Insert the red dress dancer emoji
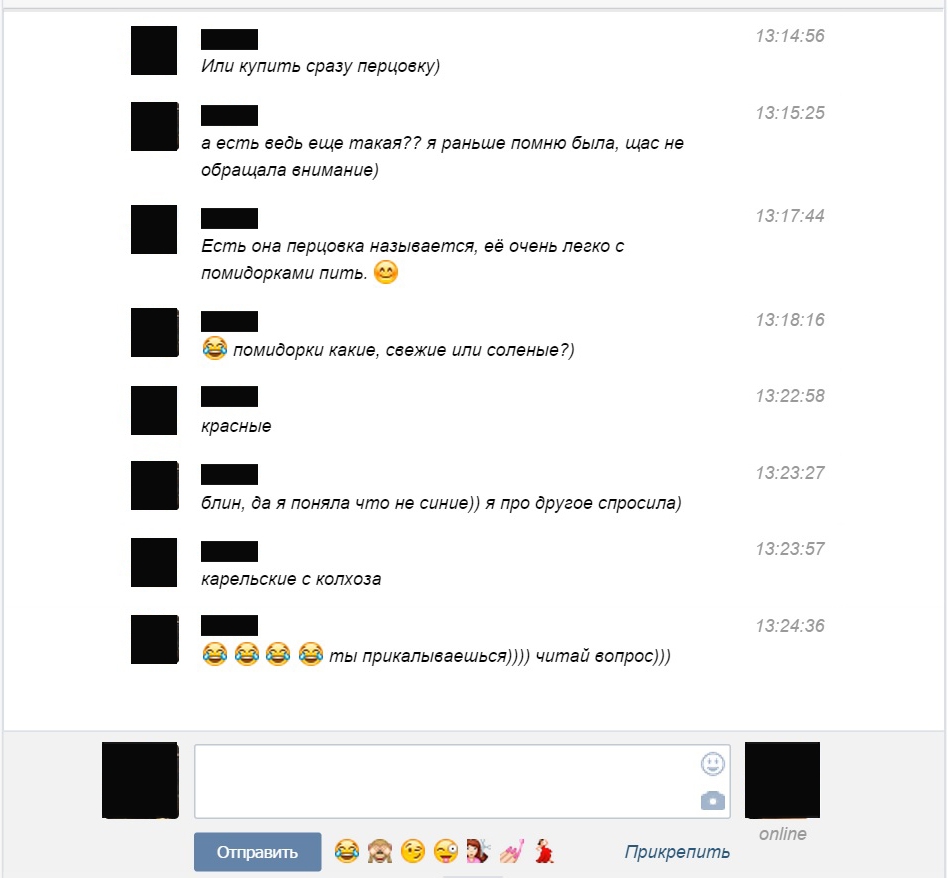 click(544, 851)
